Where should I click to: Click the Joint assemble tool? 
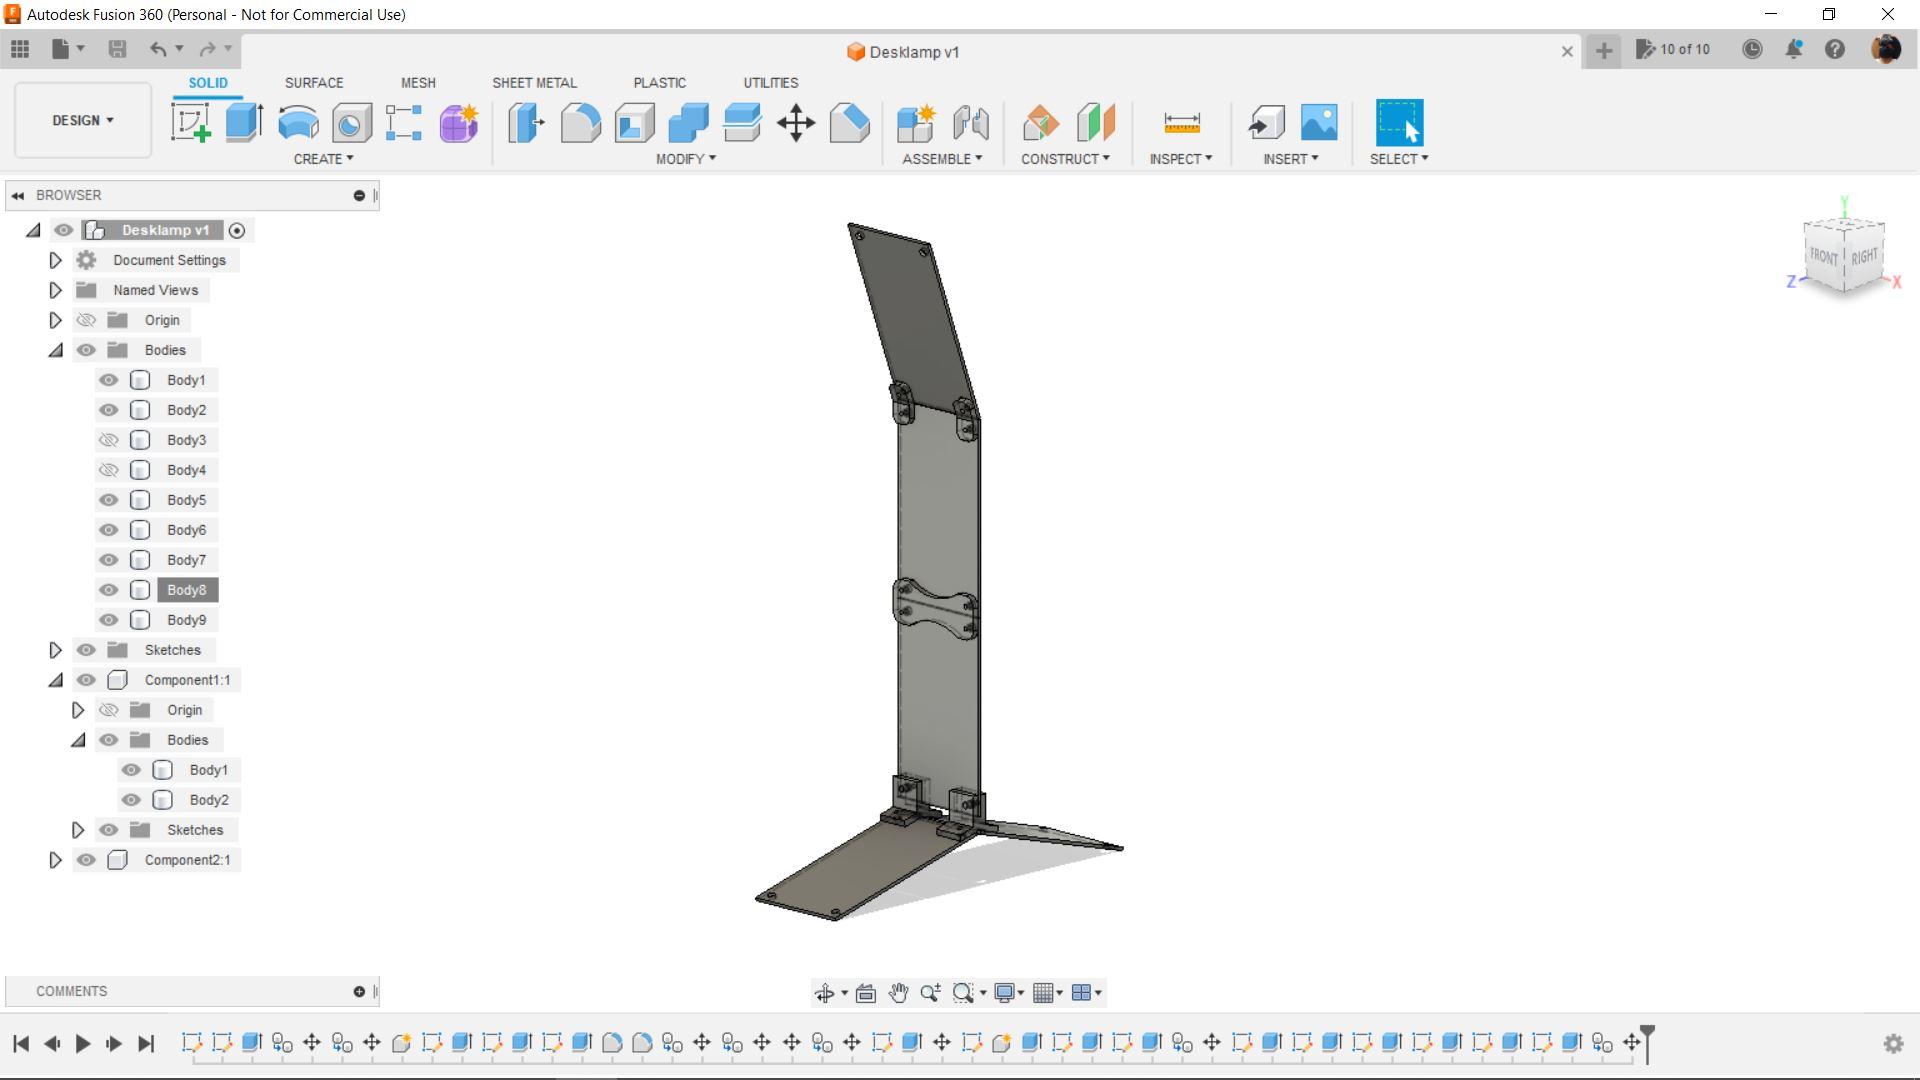pyautogui.click(x=972, y=121)
